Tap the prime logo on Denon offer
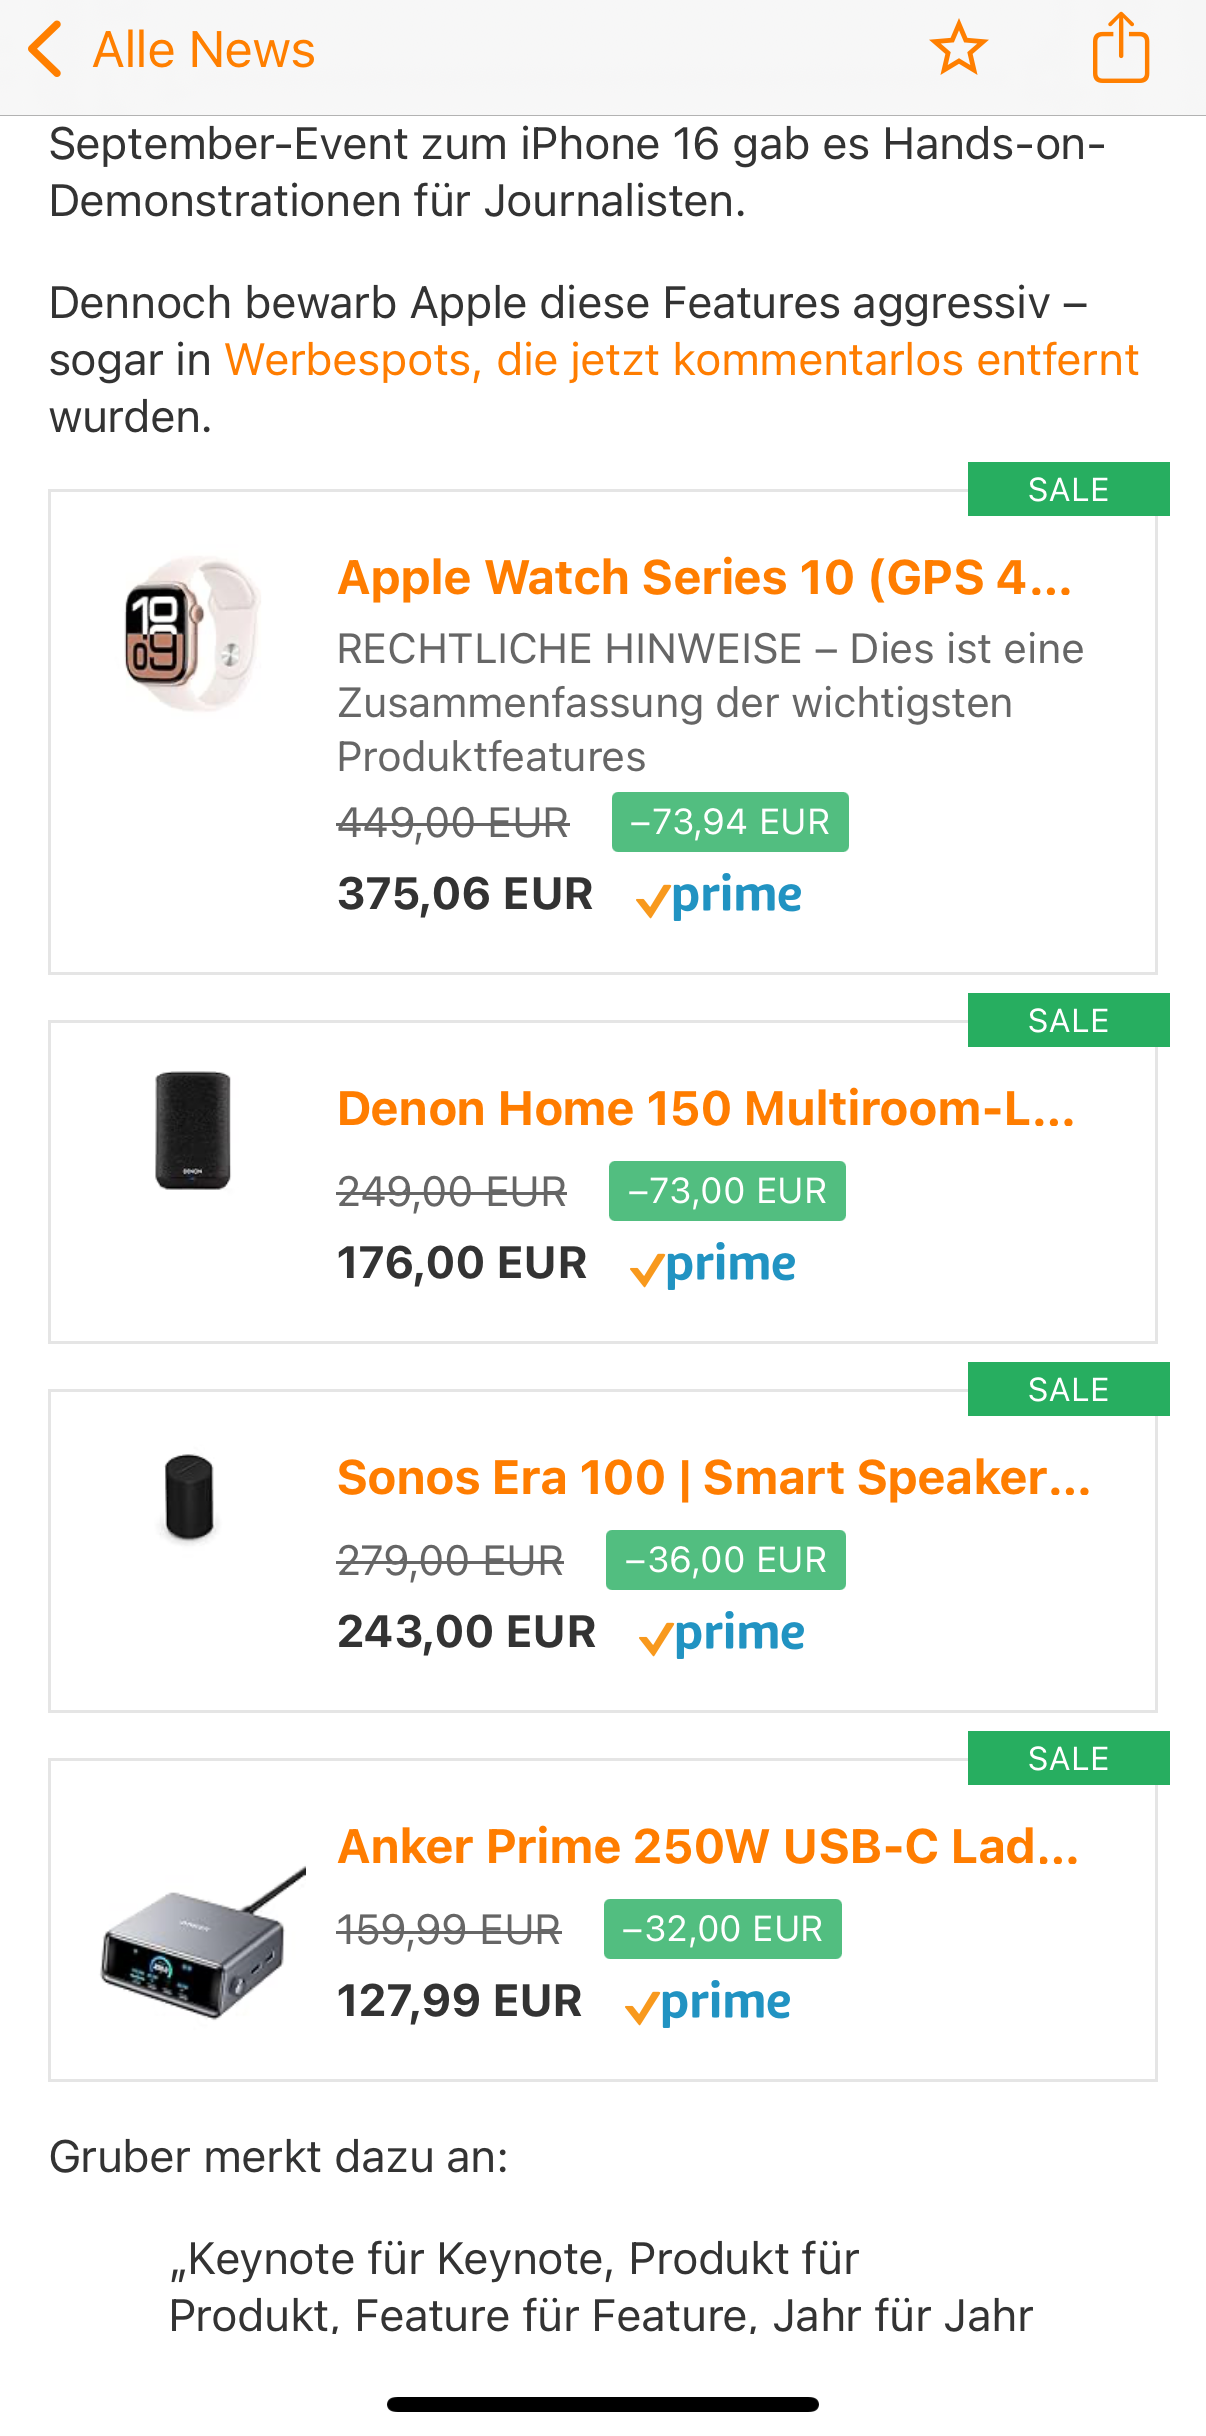The width and height of the screenshot is (1206, 2436). point(714,1264)
